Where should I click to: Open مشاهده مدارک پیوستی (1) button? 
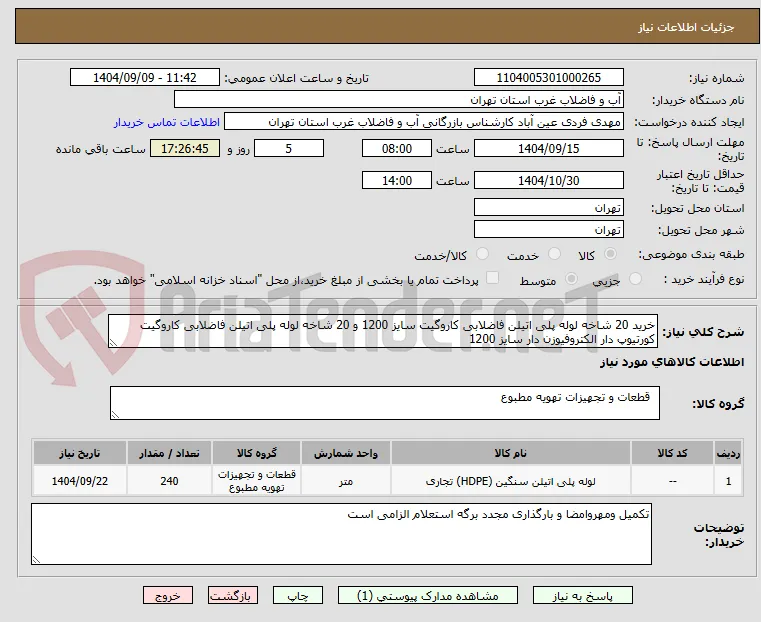(x=428, y=595)
